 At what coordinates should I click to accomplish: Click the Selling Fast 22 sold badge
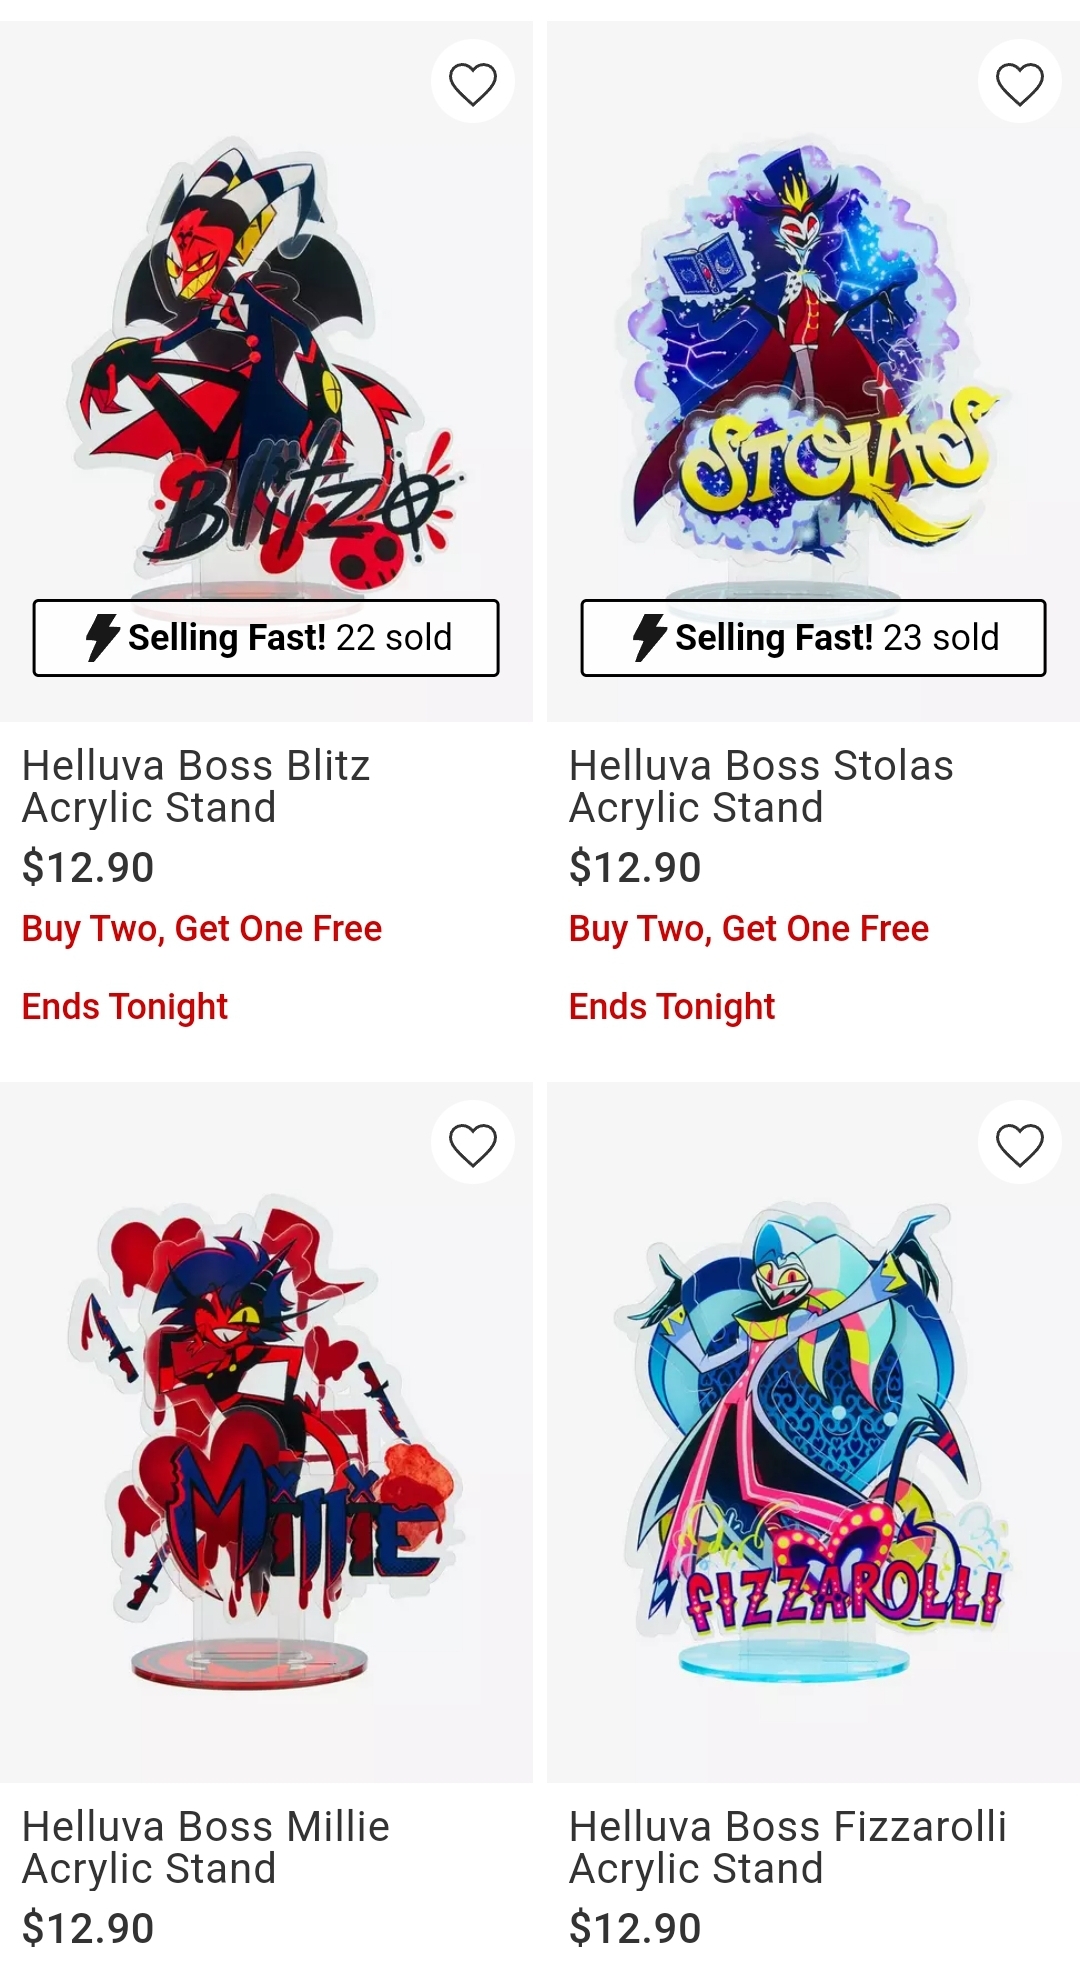[x=266, y=638]
